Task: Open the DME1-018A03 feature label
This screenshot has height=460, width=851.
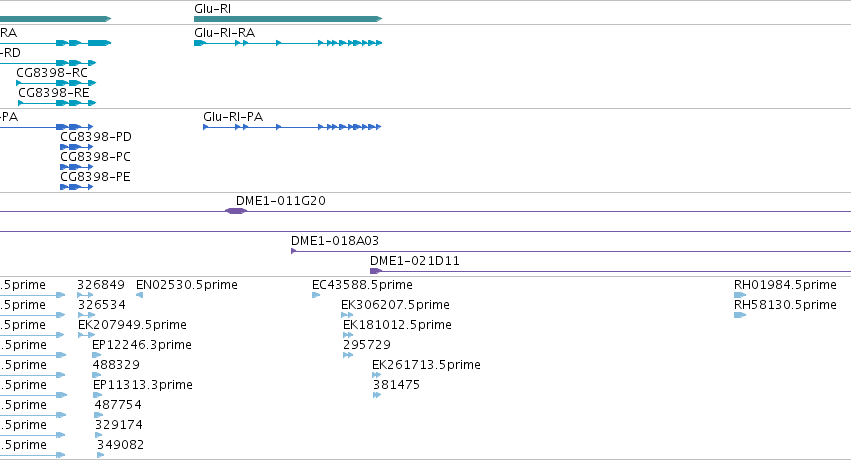Action: (x=335, y=241)
